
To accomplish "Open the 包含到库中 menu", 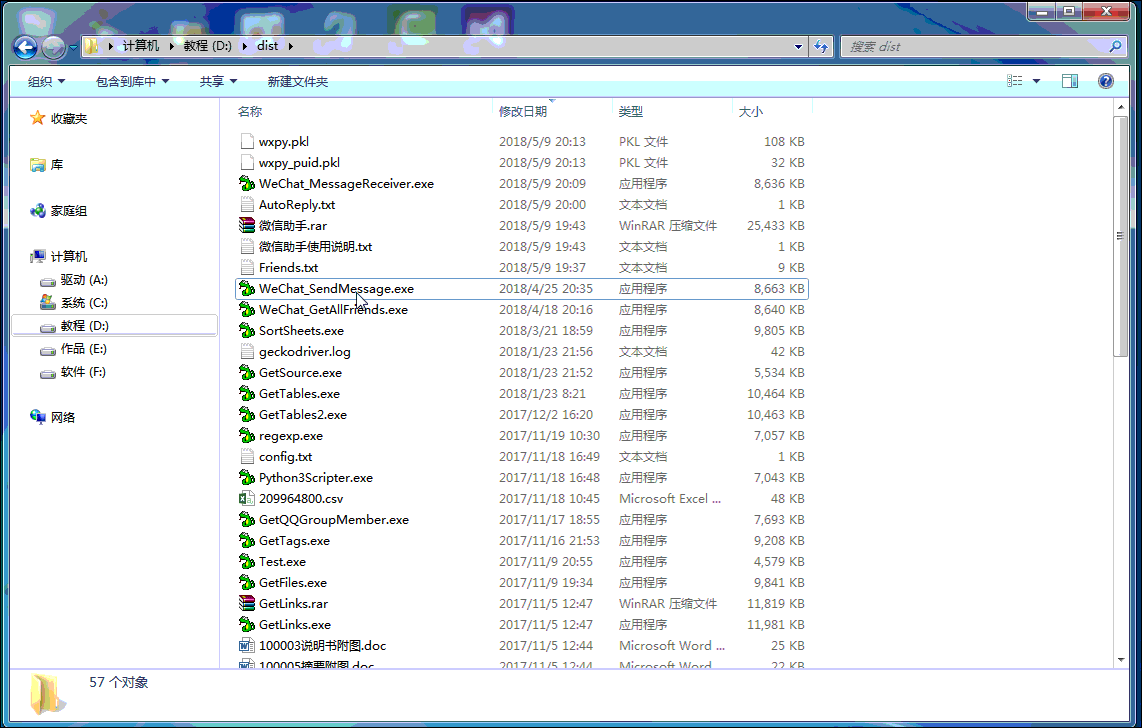I will (133, 82).
